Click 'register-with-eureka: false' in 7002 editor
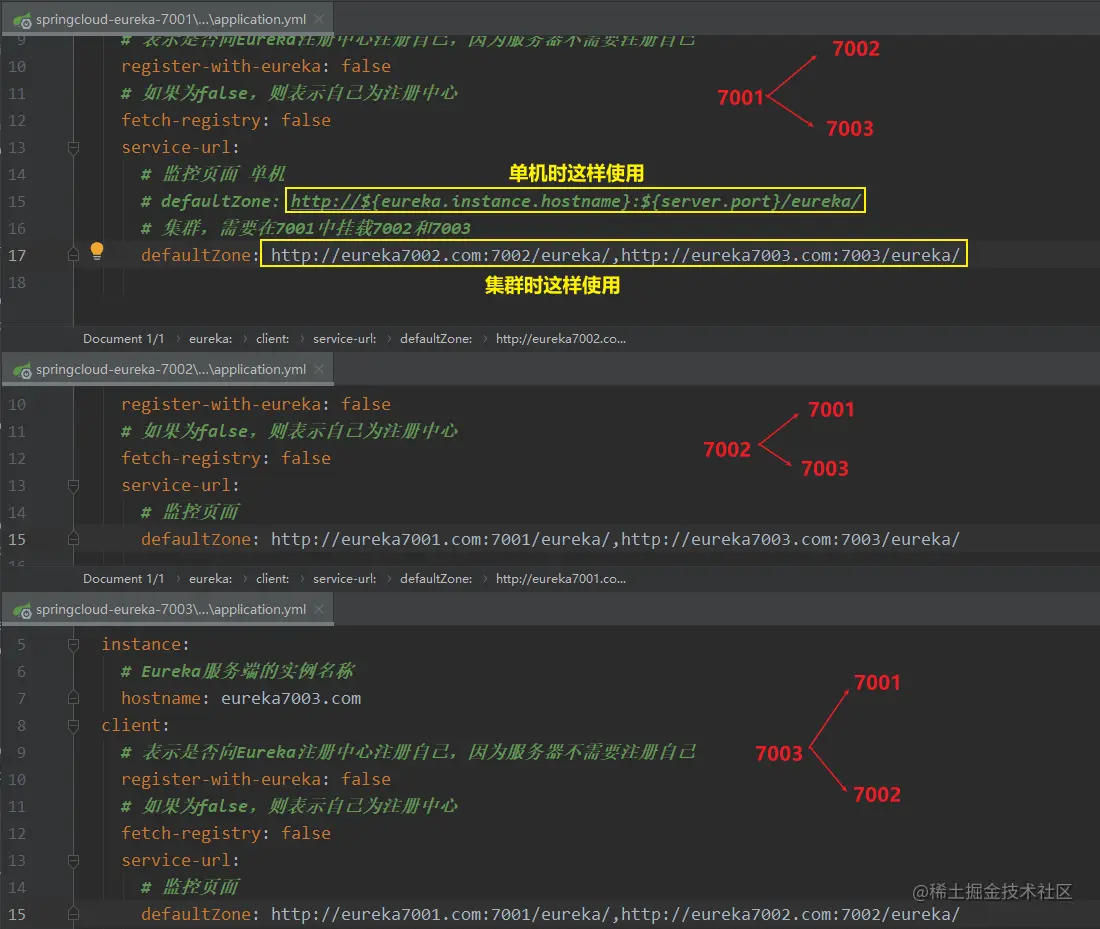The image size is (1100, 929). pos(255,405)
